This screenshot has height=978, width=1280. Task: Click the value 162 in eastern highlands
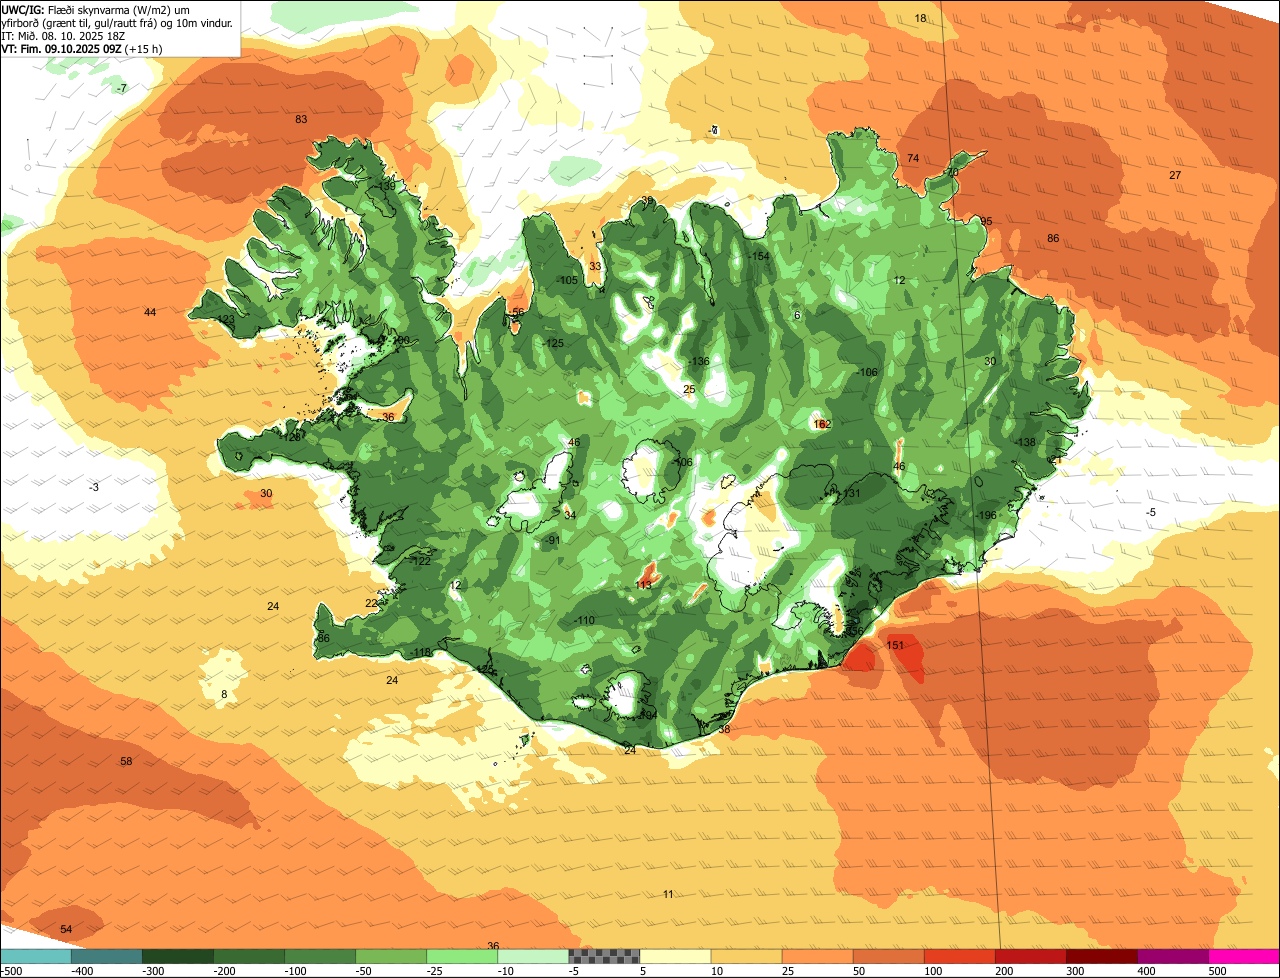click(822, 425)
